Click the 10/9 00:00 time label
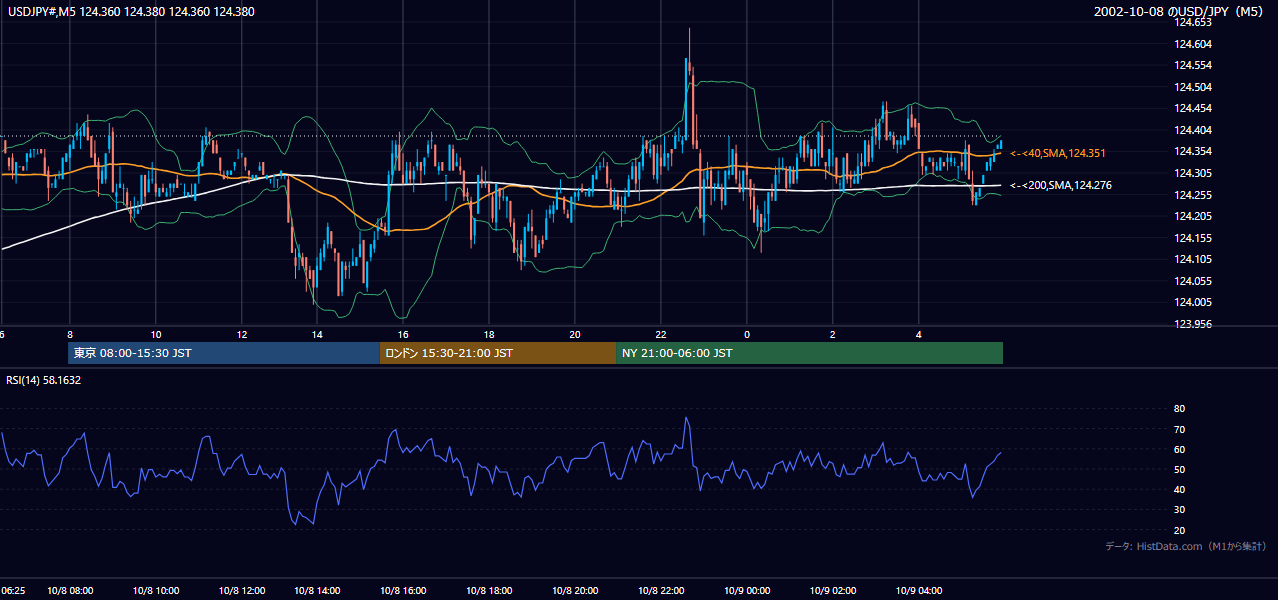Image resolution: width=1278 pixels, height=600 pixels. point(747,591)
